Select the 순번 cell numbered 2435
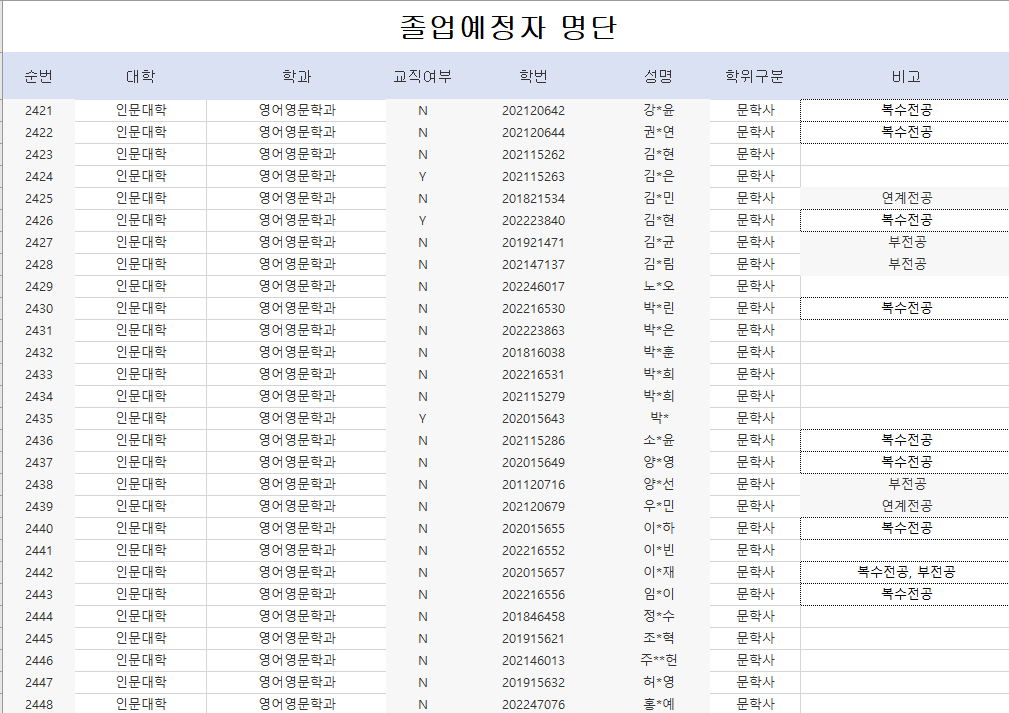The image size is (1009, 713). [39, 419]
